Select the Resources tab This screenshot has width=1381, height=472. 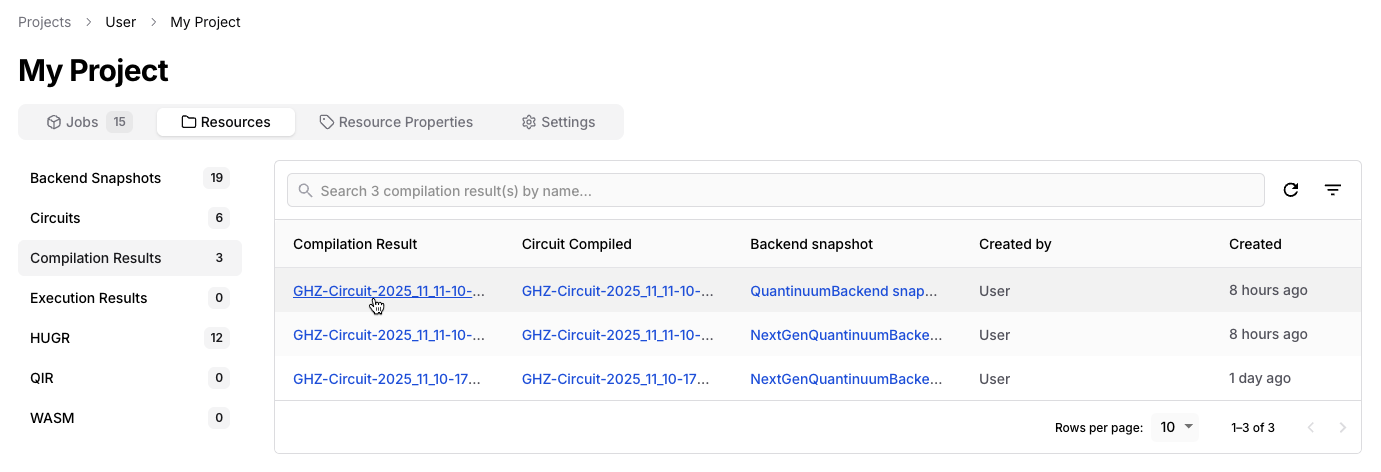coord(226,122)
